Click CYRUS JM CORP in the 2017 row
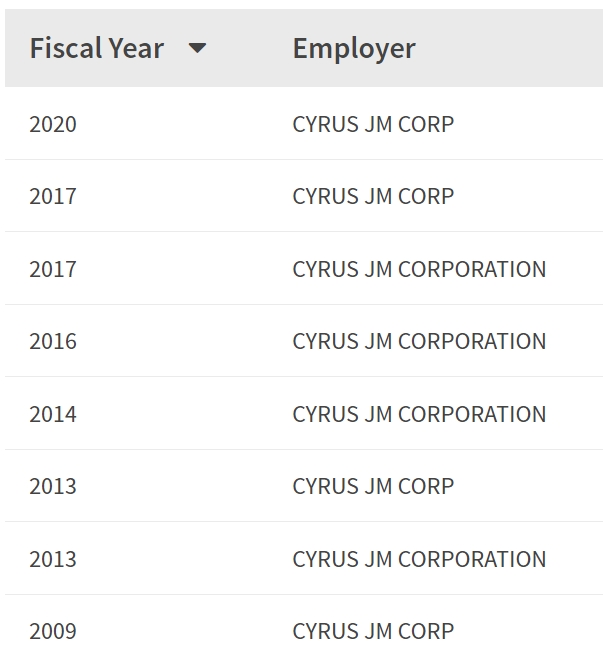Viewport: 603px width, 664px height. [x=373, y=196]
